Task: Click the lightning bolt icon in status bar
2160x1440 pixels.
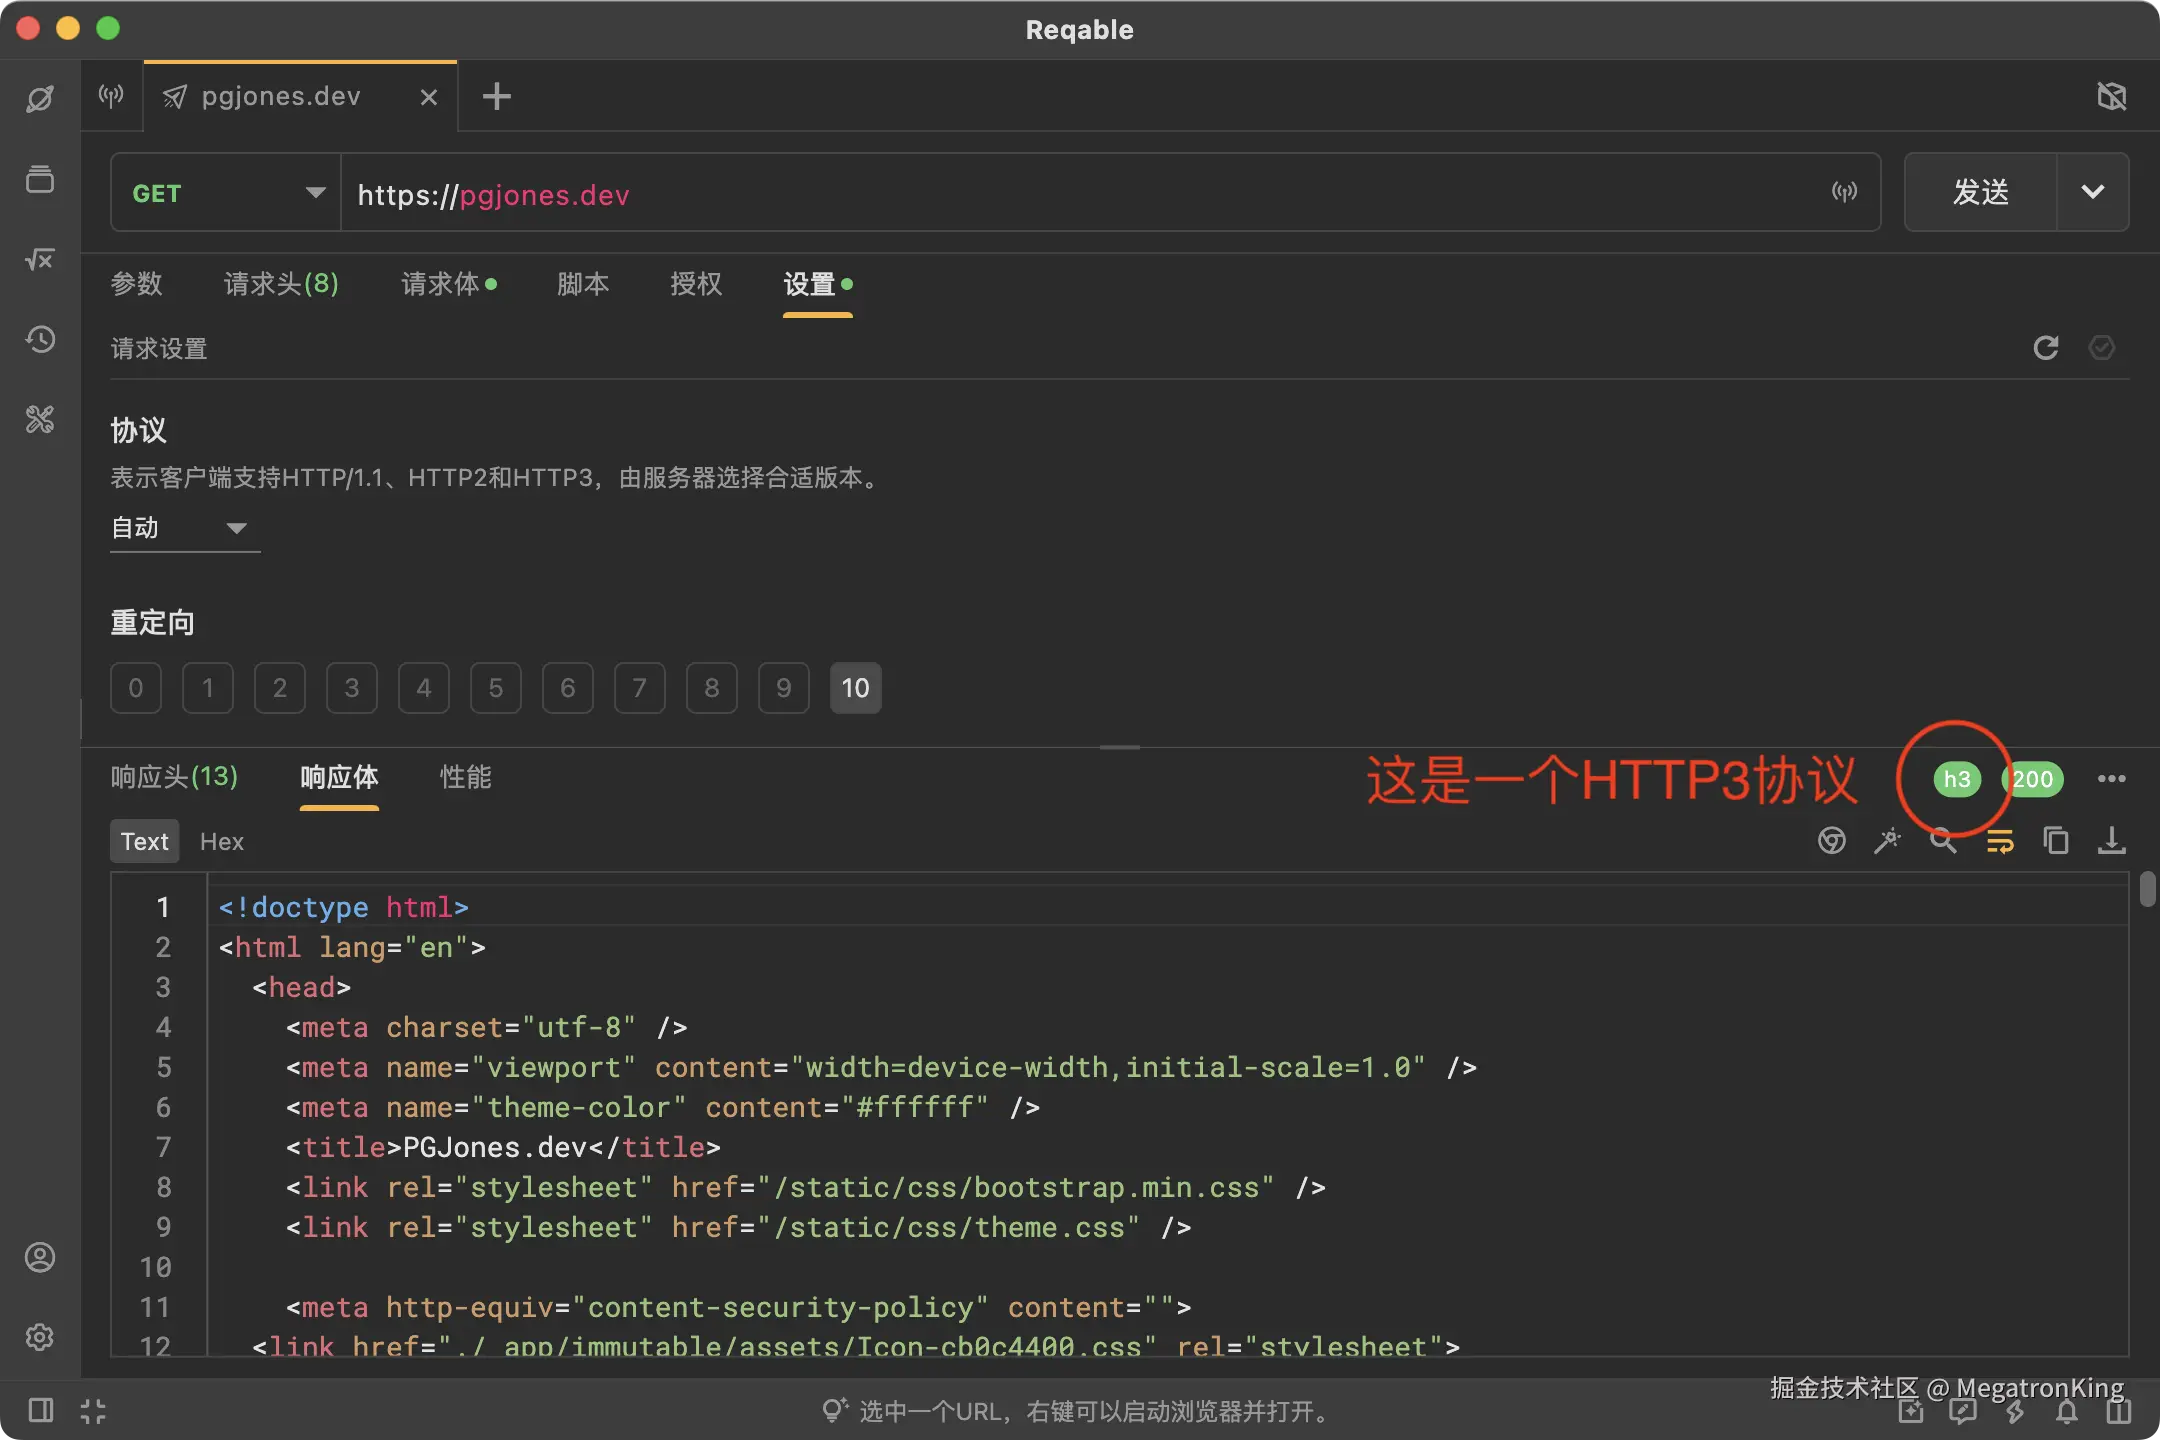Action: [x=2015, y=1411]
